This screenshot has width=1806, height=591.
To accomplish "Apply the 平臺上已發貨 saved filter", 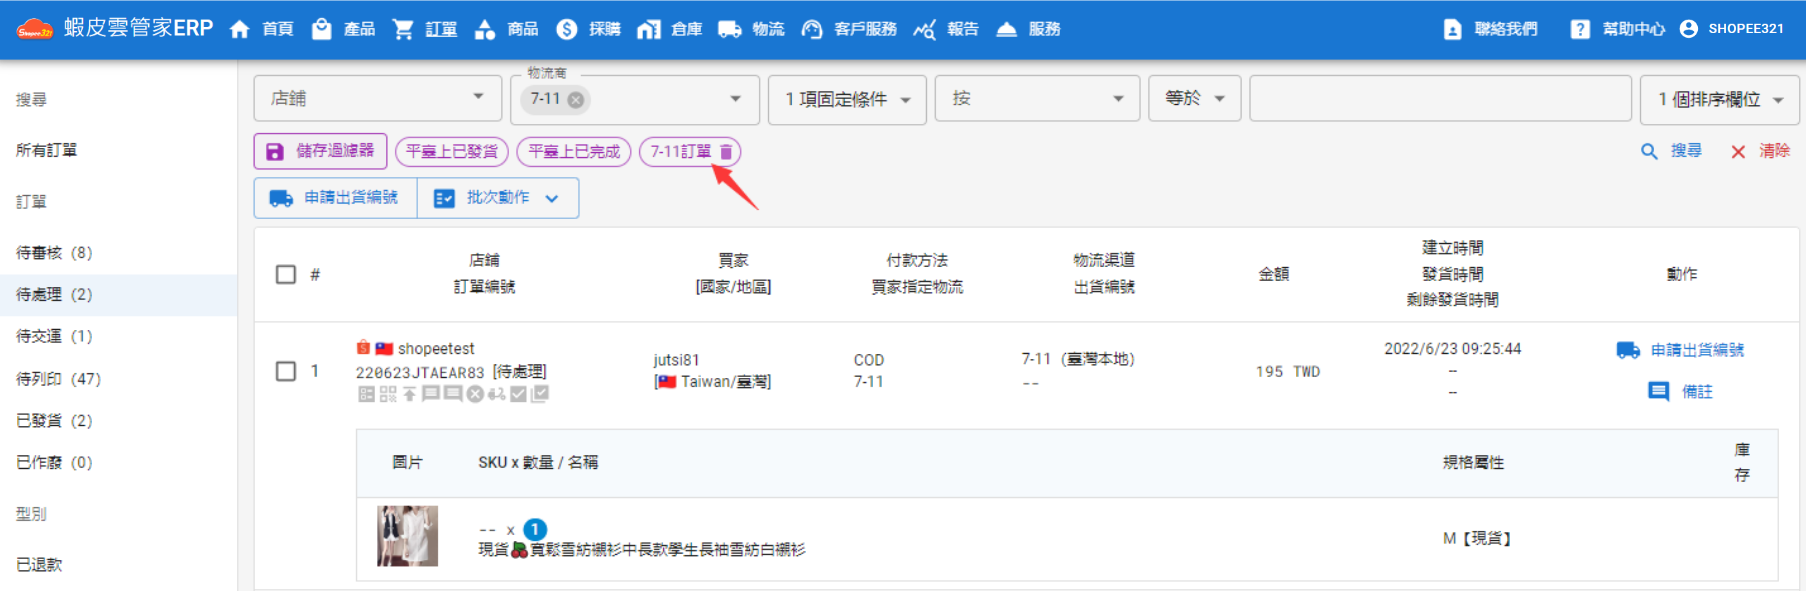I will pos(452,151).
